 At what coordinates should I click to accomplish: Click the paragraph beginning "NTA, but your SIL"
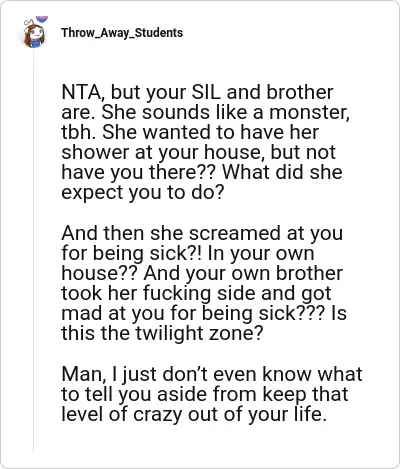(205, 142)
